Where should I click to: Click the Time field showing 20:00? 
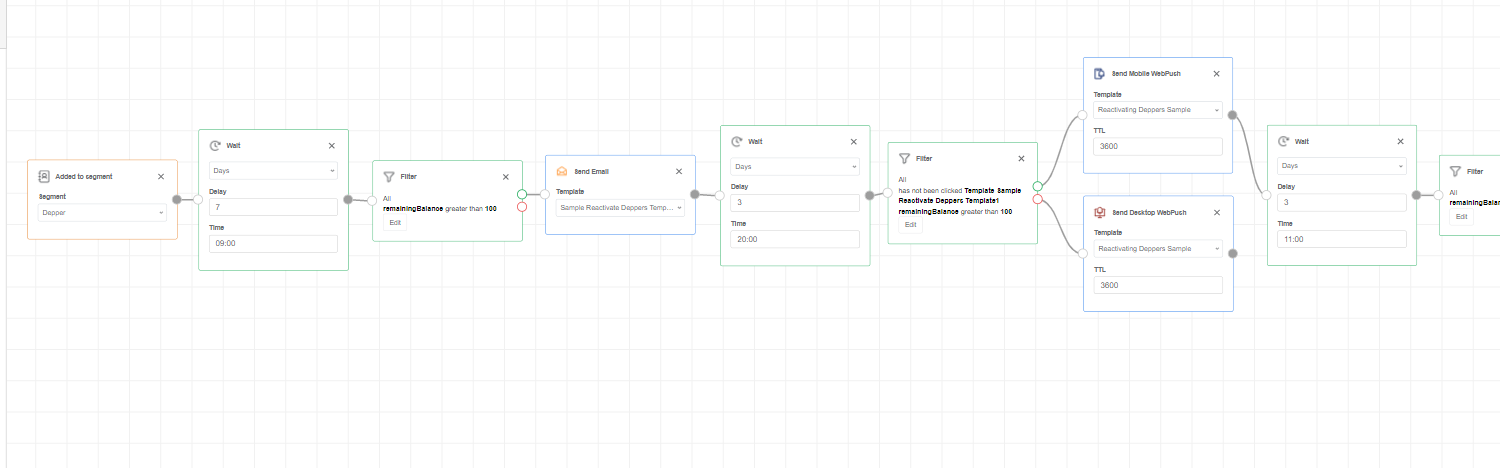click(x=795, y=239)
